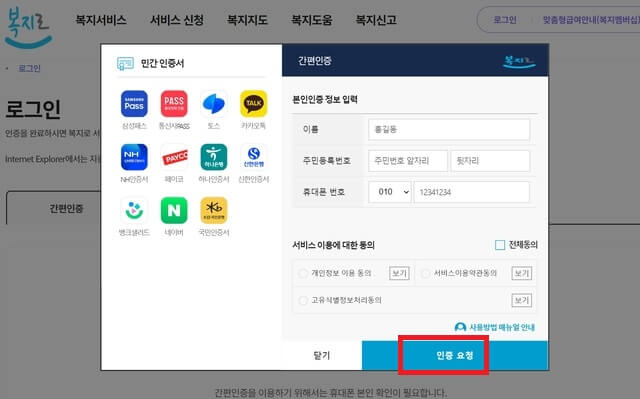Click the 민간 인증서 certificate icon
The height and width of the screenshot is (399, 640).
(125, 64)
